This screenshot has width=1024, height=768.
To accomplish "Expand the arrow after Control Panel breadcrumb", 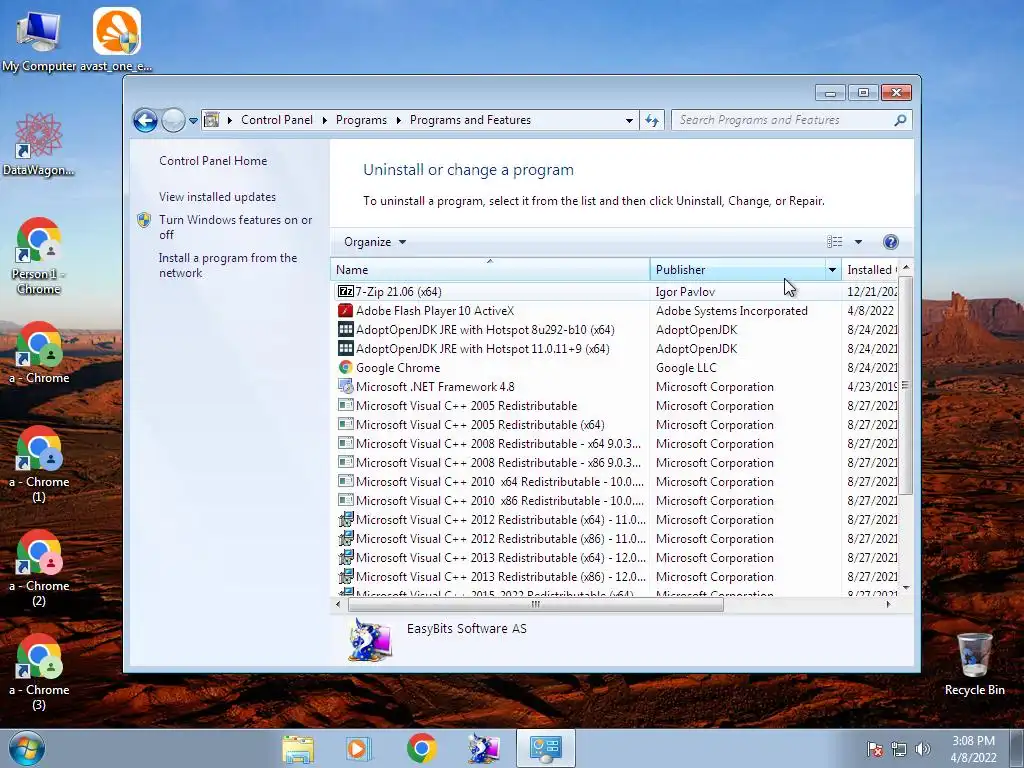I will coord(325,120).
